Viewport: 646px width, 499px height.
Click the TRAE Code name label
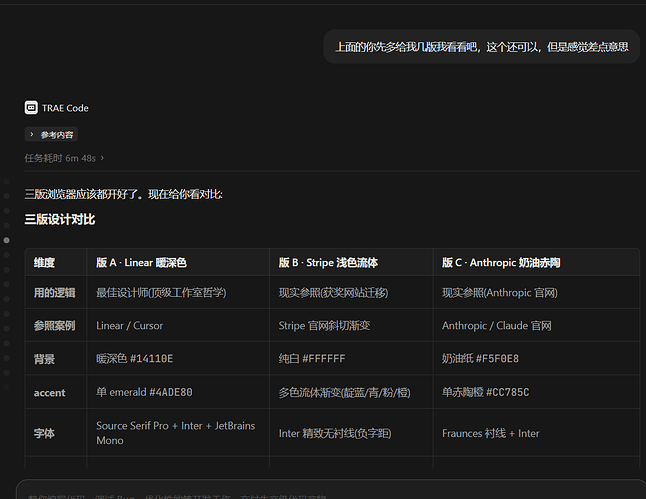(65, 108)
